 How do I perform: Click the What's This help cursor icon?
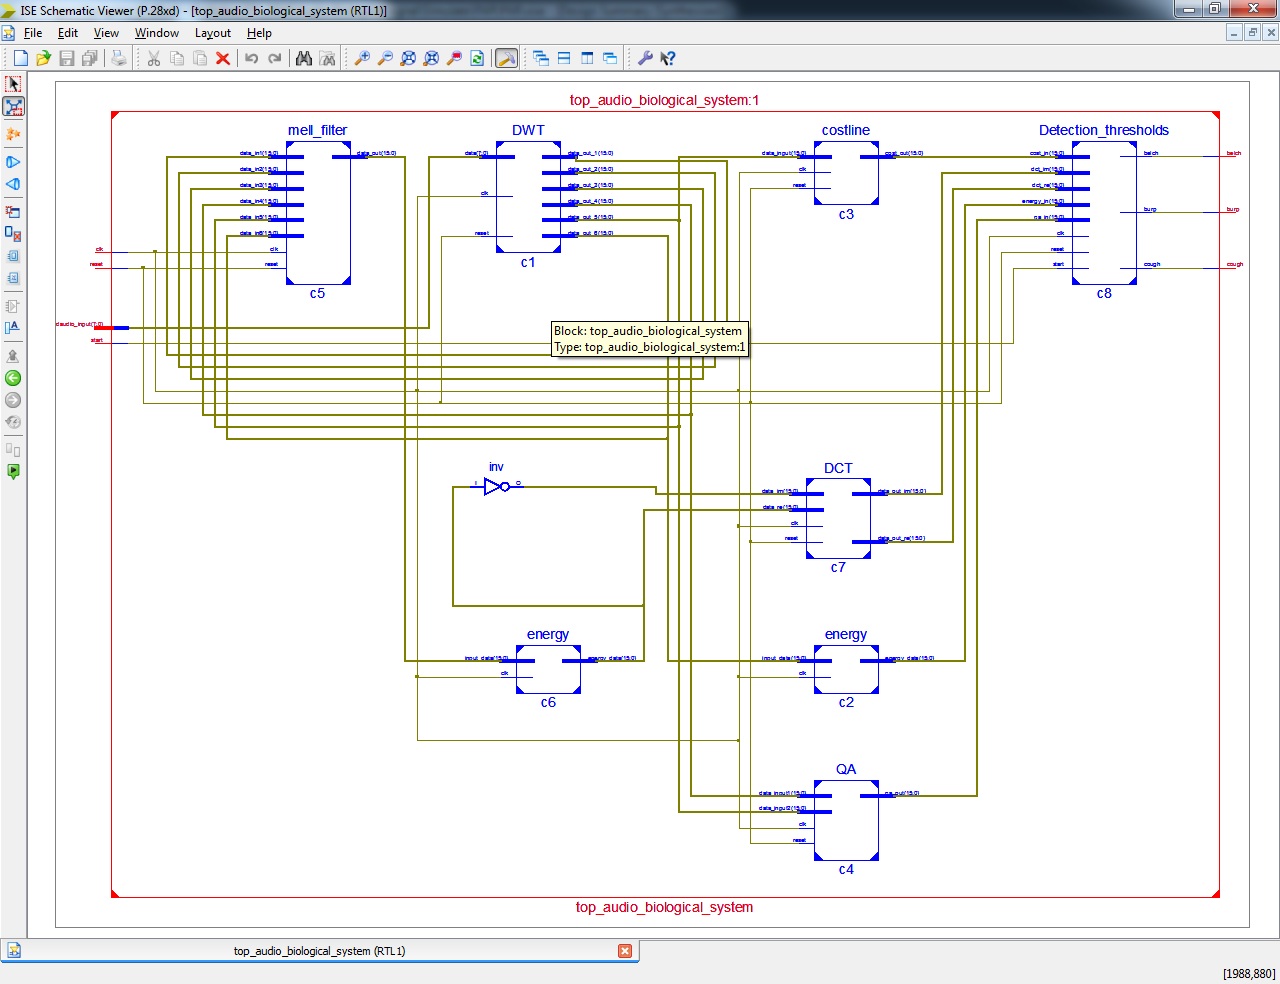pos(668,59)
